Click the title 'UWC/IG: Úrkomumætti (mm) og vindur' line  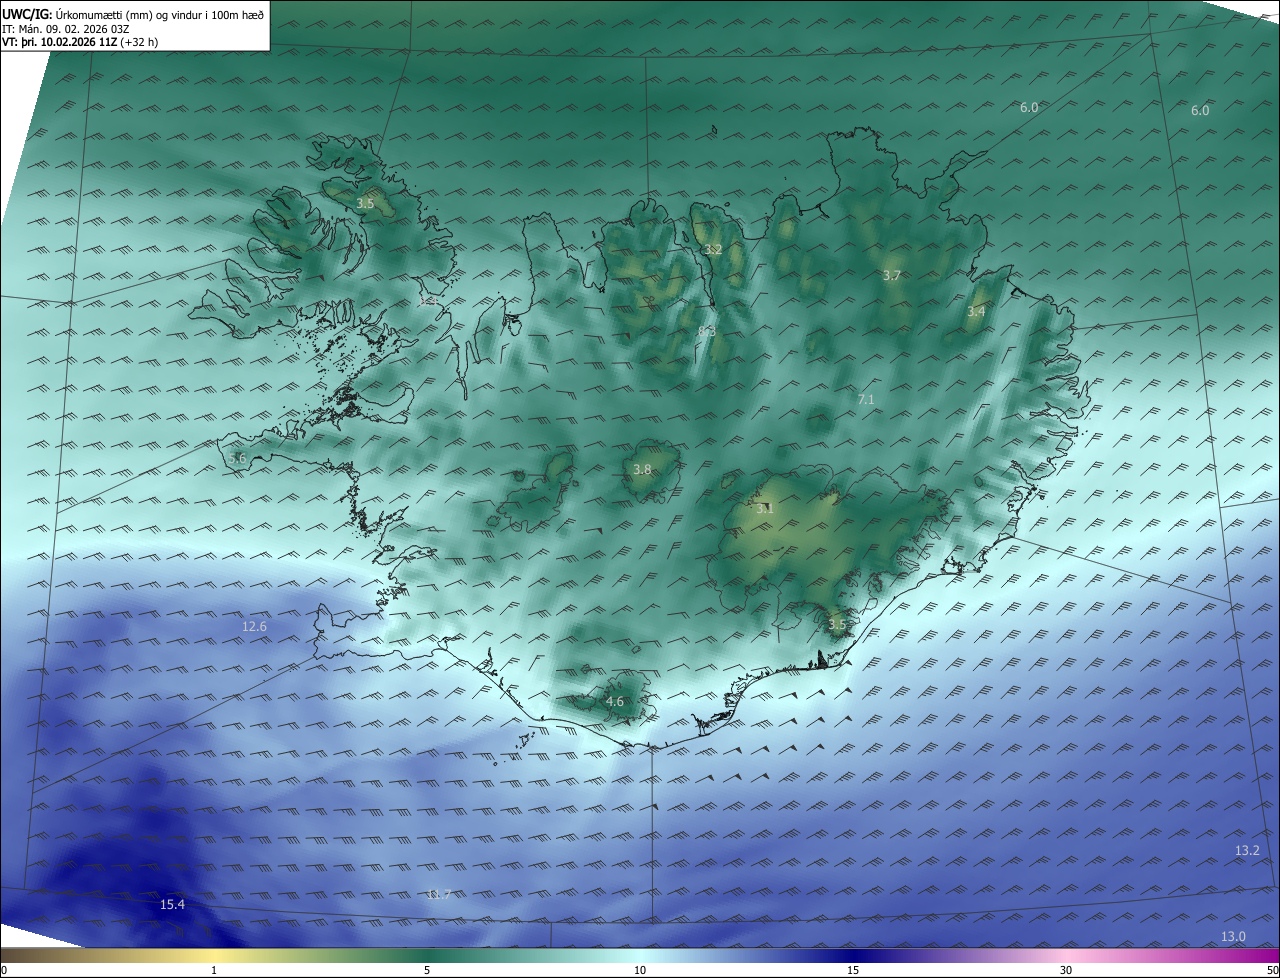(132, 14)
